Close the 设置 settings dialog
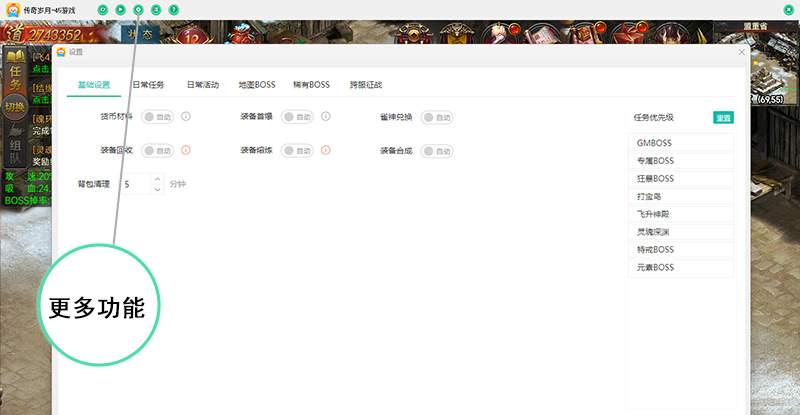This screenshot has height=415, width=800. click(x=741, y=52)
